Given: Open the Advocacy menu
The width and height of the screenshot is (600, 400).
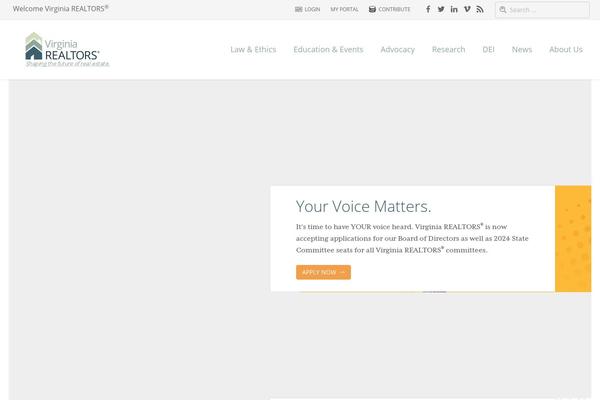Looking at the screenshot, I should (x=398, y=50).
